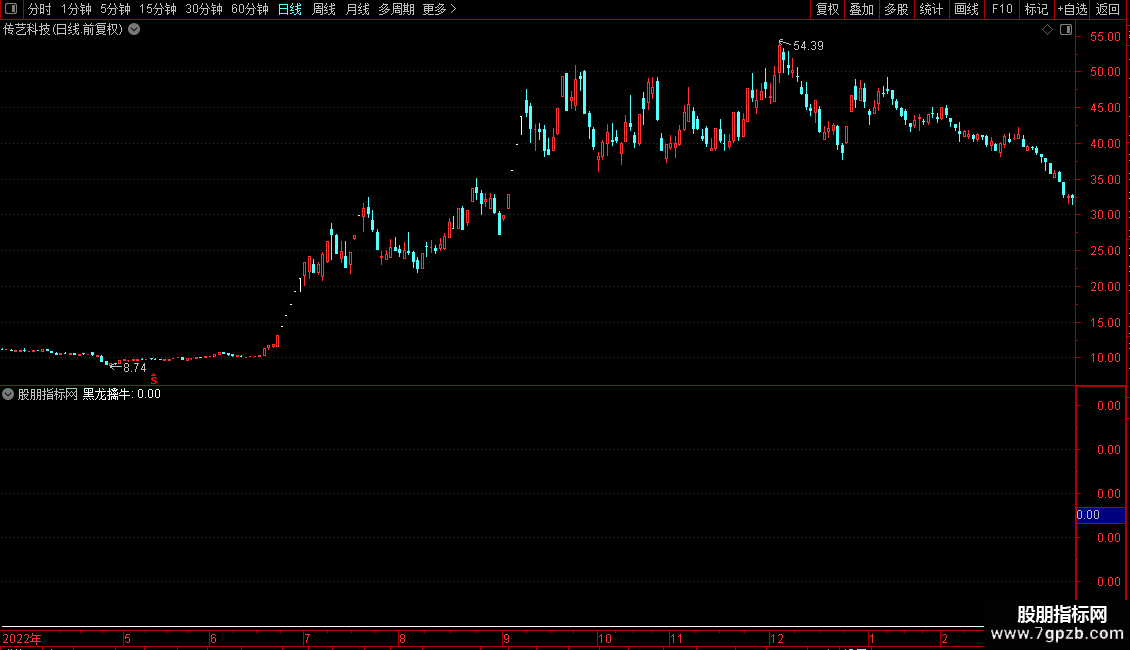The height and width of the screenshot is (650, 1130).
Task: Open the 统计 statistics tool
Action: point(931,9)
